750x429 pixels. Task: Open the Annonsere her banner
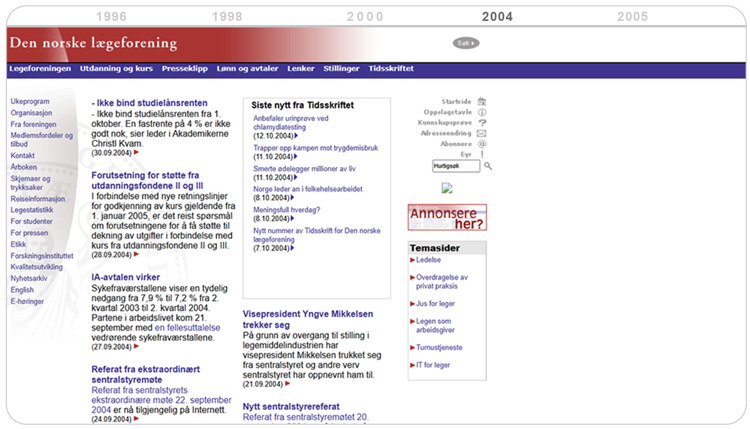click(x=447, y=217)
